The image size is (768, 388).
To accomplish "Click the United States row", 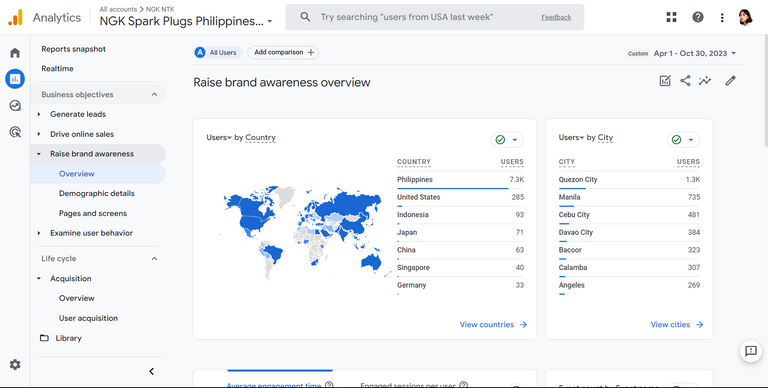I will tap(460, 197).
